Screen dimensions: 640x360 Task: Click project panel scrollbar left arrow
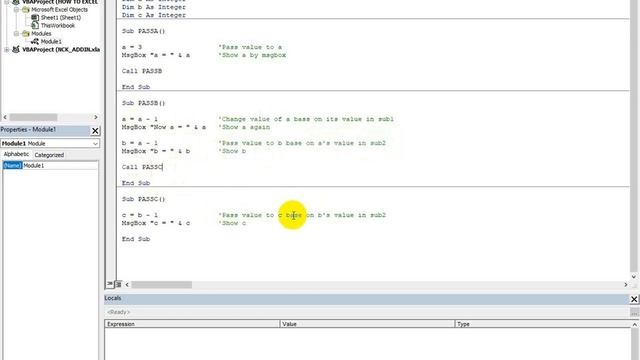(x=5, y=117)
